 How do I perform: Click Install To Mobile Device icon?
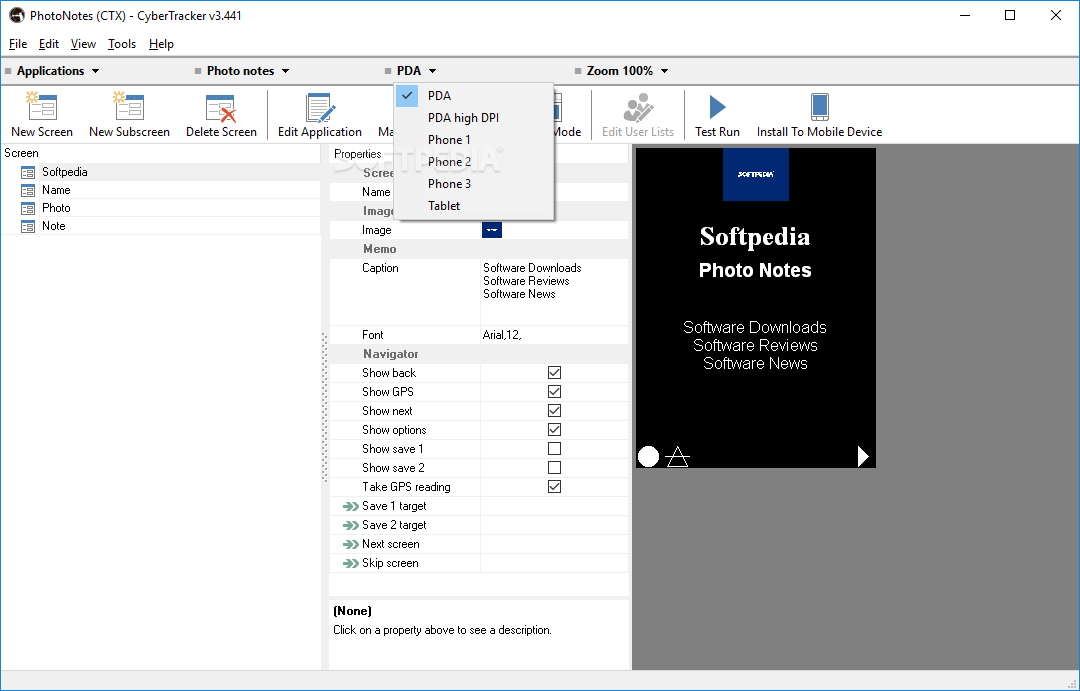coord(819,107)
